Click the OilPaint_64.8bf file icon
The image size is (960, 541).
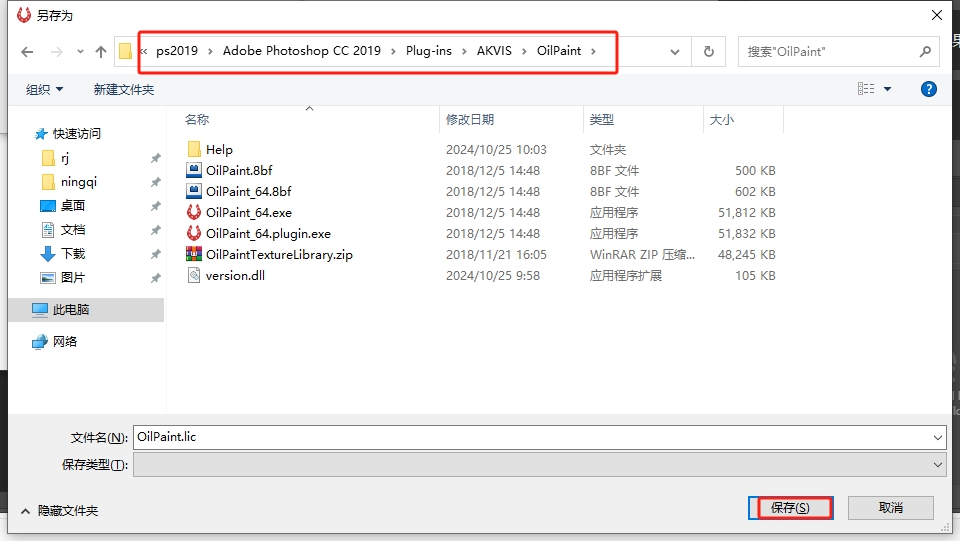pos(194,192)
